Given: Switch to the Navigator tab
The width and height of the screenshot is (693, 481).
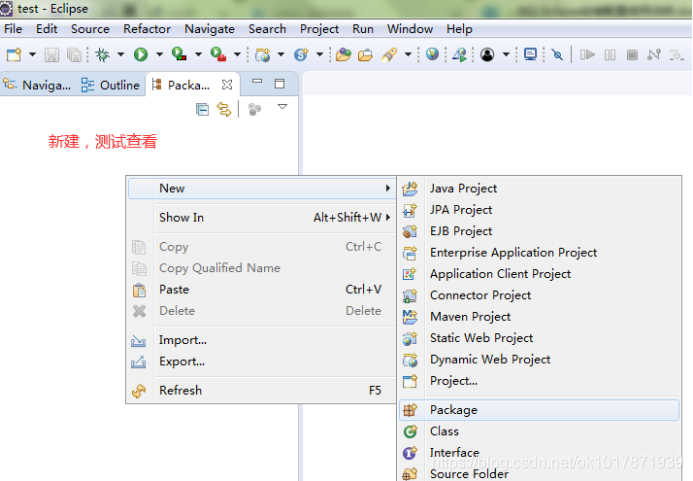Looking at the screenshot, I should pyautogui.click(x=37, y=85).
